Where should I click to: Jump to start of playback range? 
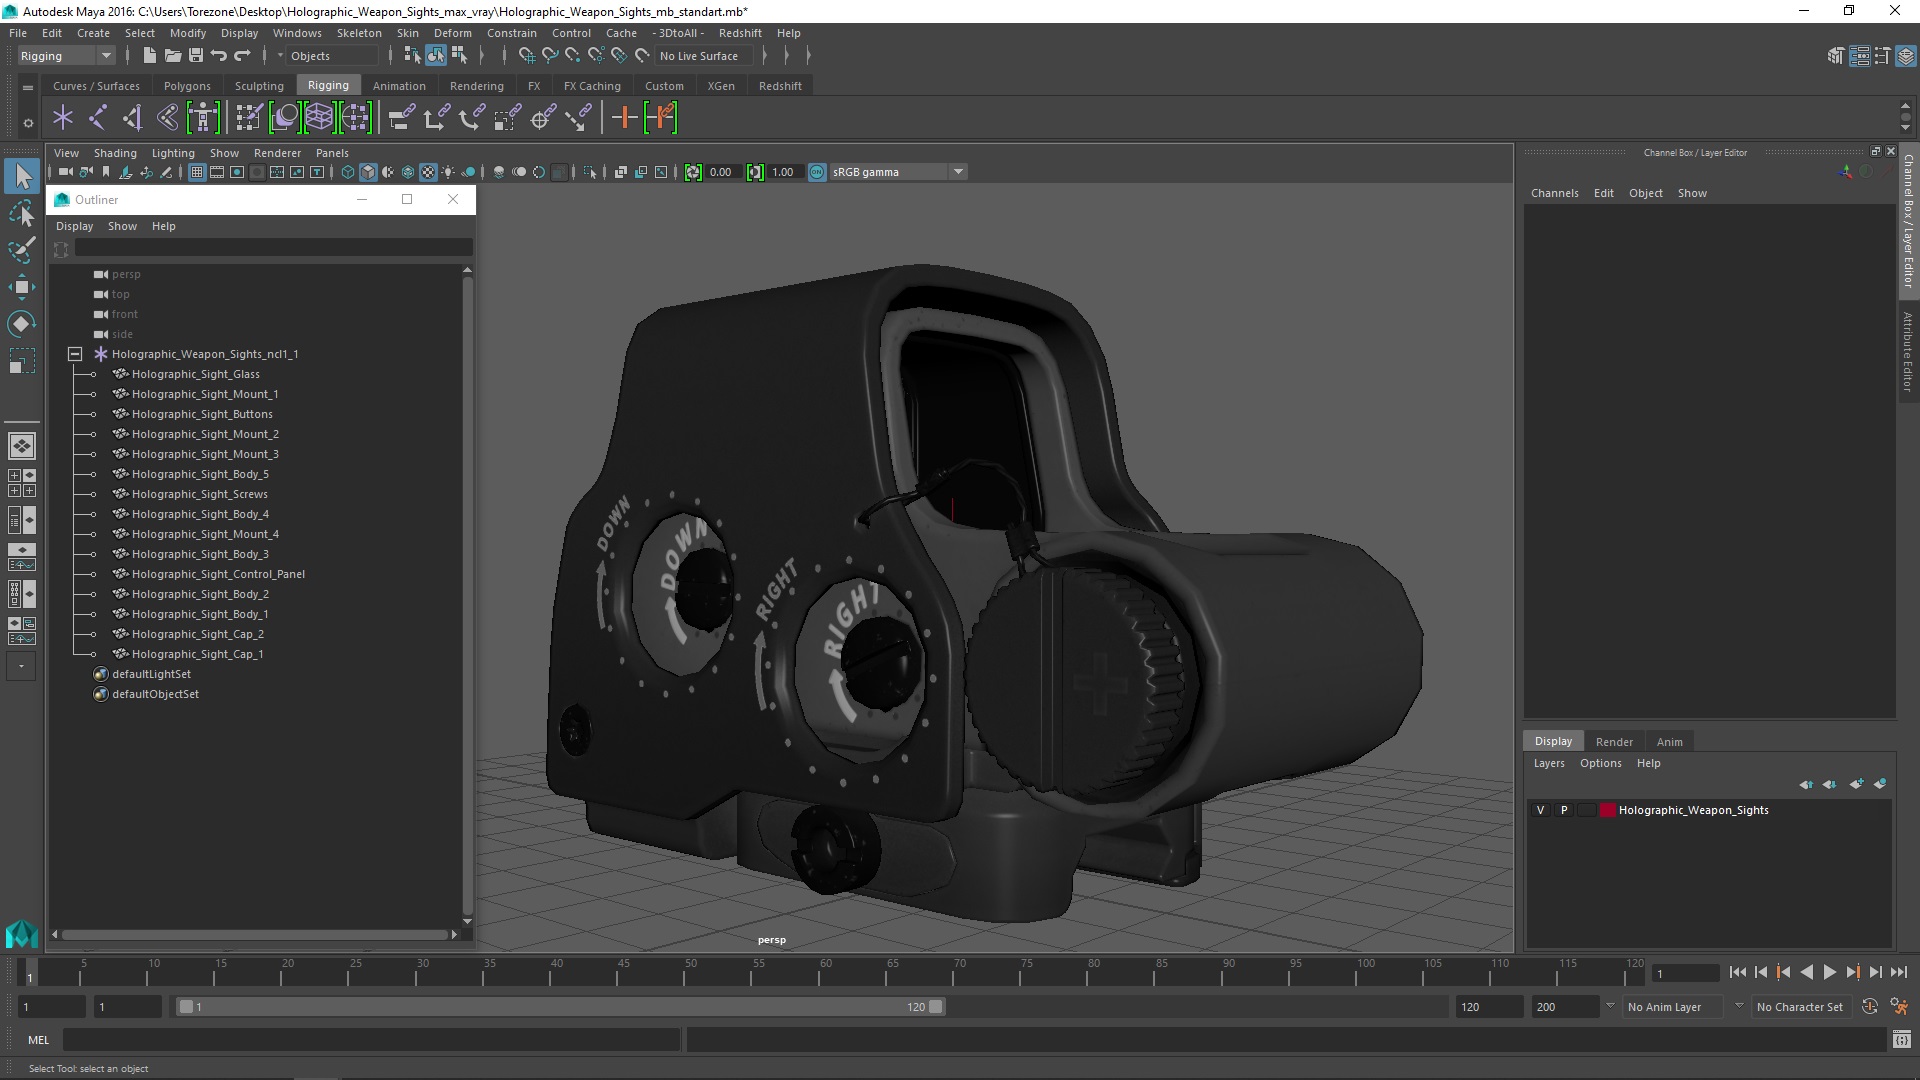(x=1737, y=972)
